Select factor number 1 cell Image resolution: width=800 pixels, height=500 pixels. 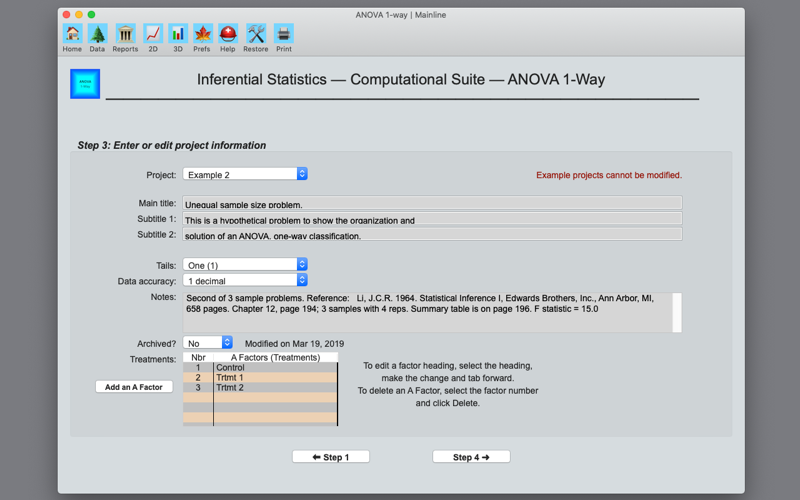point(198,367)
